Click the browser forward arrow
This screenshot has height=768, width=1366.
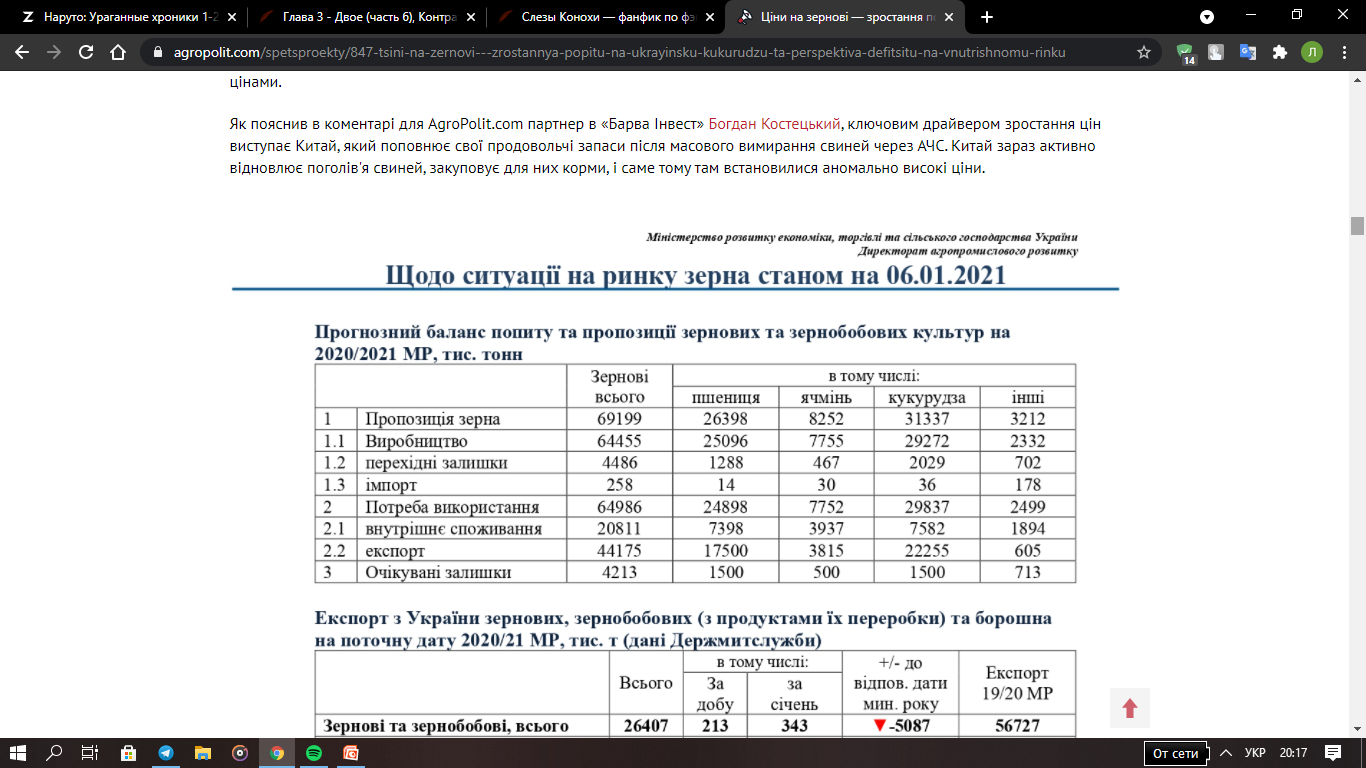click(x=54, y=52)
